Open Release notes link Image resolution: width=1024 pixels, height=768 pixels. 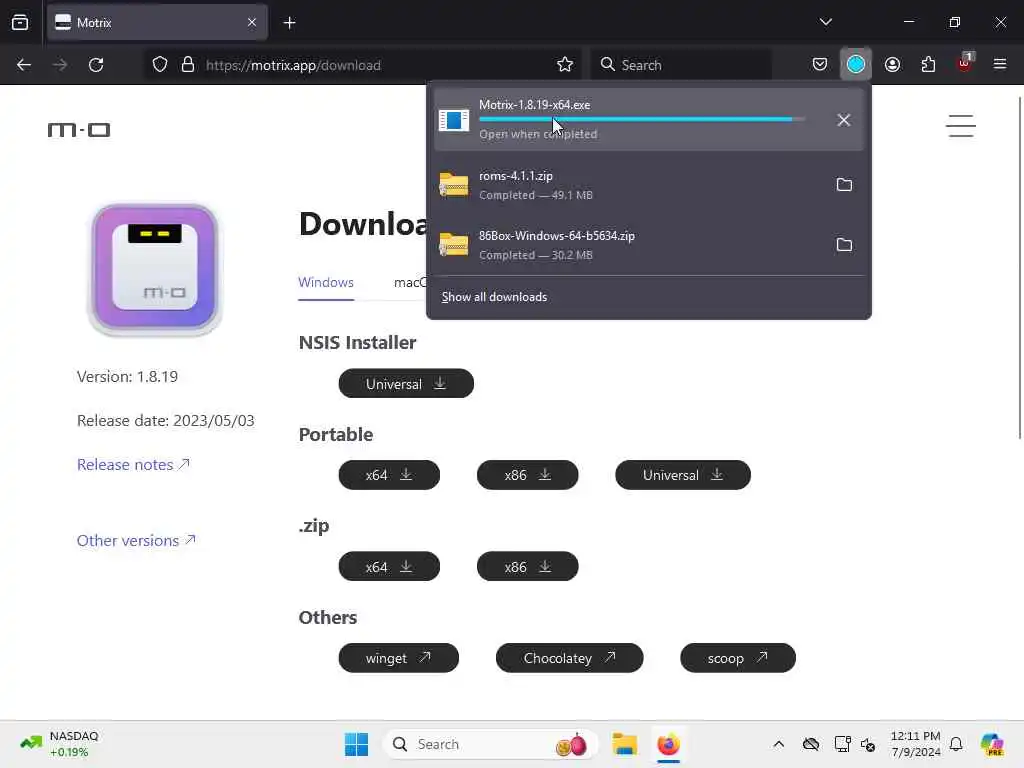pos(133,464)
